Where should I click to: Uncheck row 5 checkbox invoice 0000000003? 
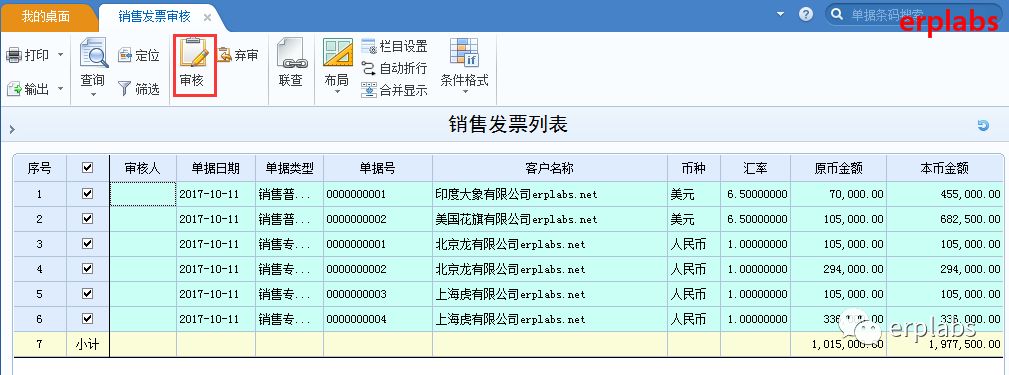[x=88, y=294]
